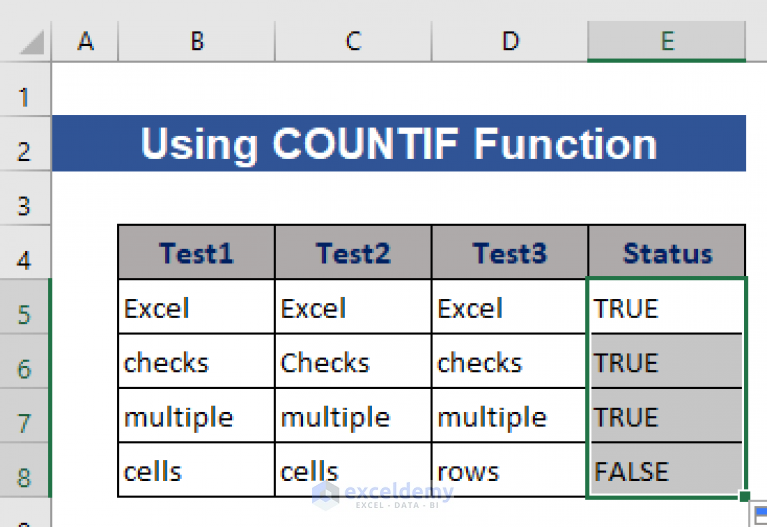Select column C header

tap(353, 41)
